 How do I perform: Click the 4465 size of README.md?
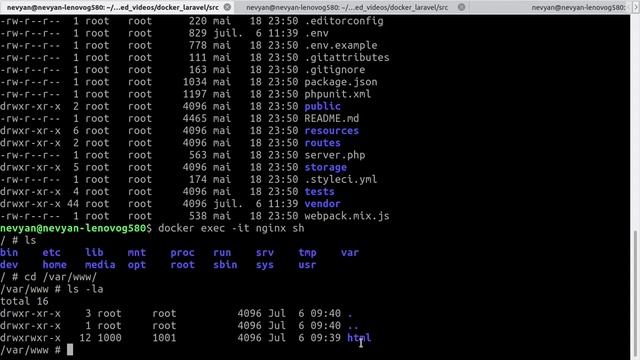coord(194,118)
